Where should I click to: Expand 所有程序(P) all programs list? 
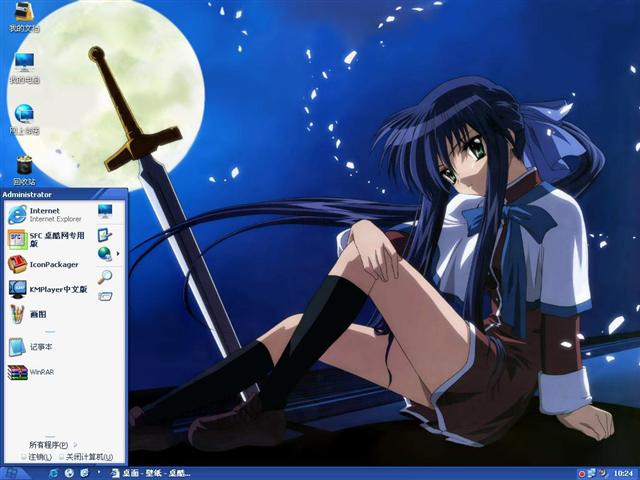click(x=53, y=445)
